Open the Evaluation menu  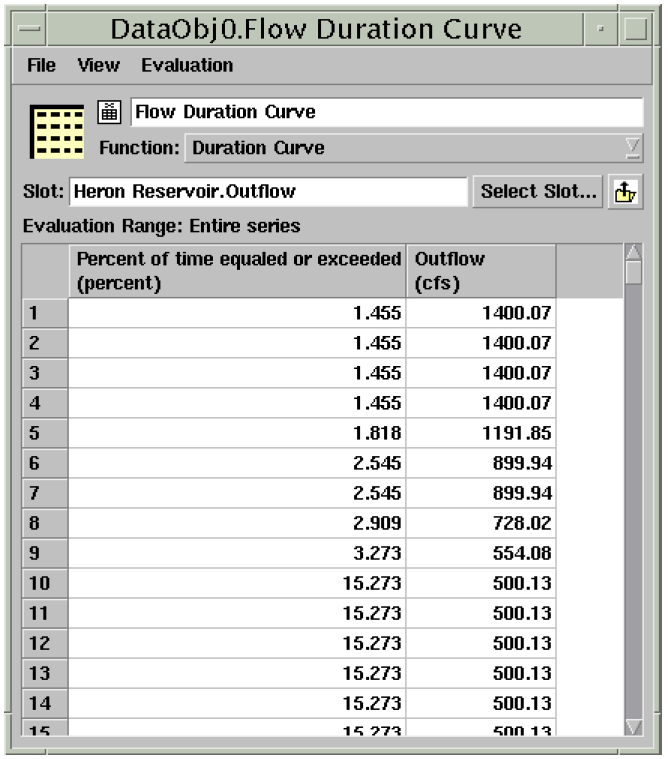(x=187, y=66)
